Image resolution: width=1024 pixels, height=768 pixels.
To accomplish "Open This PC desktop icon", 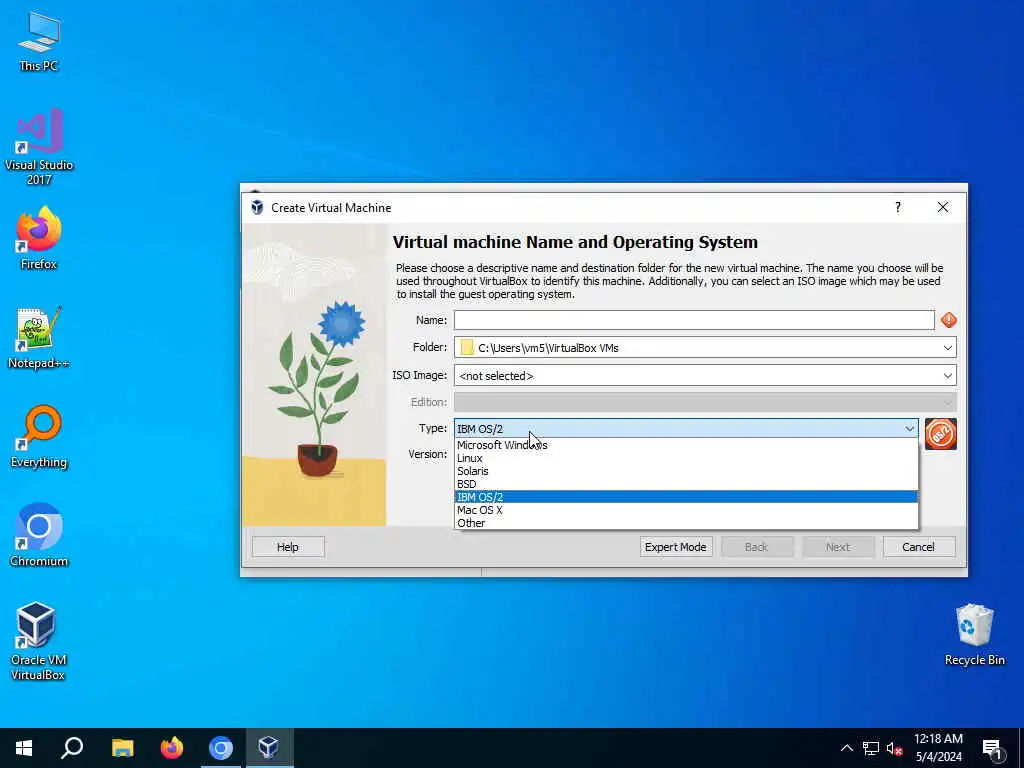I will pyautogui.click(x=39, y=40).
